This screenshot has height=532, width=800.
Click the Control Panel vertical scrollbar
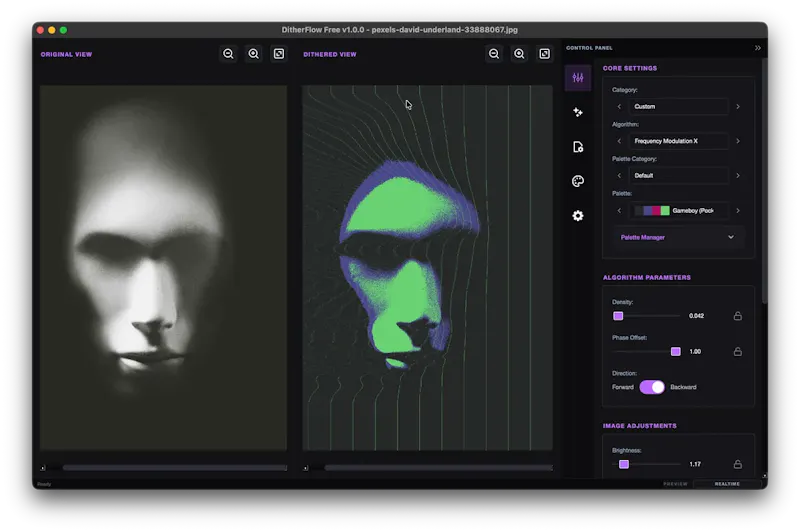pos(764,181)
